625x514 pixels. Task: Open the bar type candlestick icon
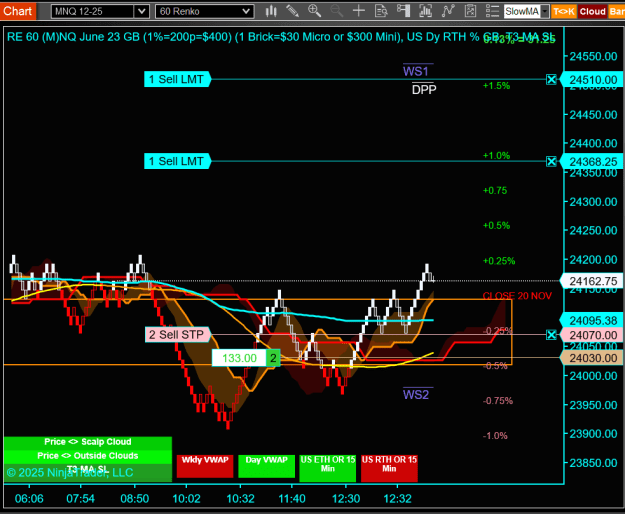click(271, 11)
